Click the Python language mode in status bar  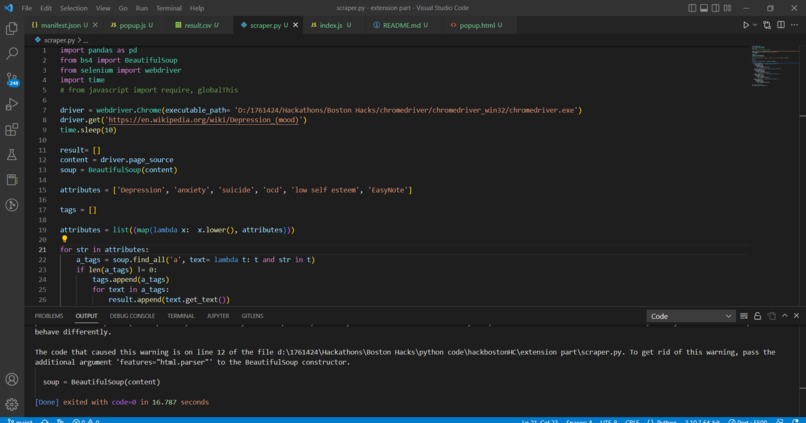(x=666, y=420)
